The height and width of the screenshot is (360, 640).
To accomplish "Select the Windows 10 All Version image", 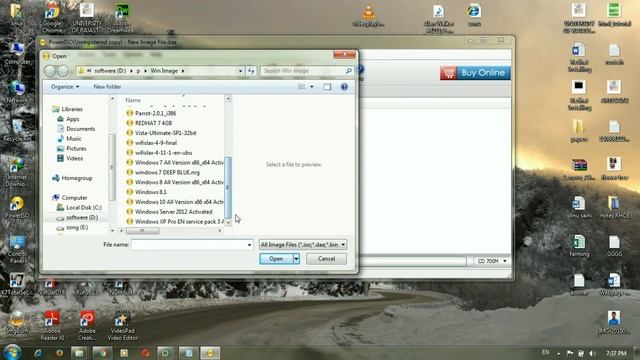I will [x=175, y=202].
